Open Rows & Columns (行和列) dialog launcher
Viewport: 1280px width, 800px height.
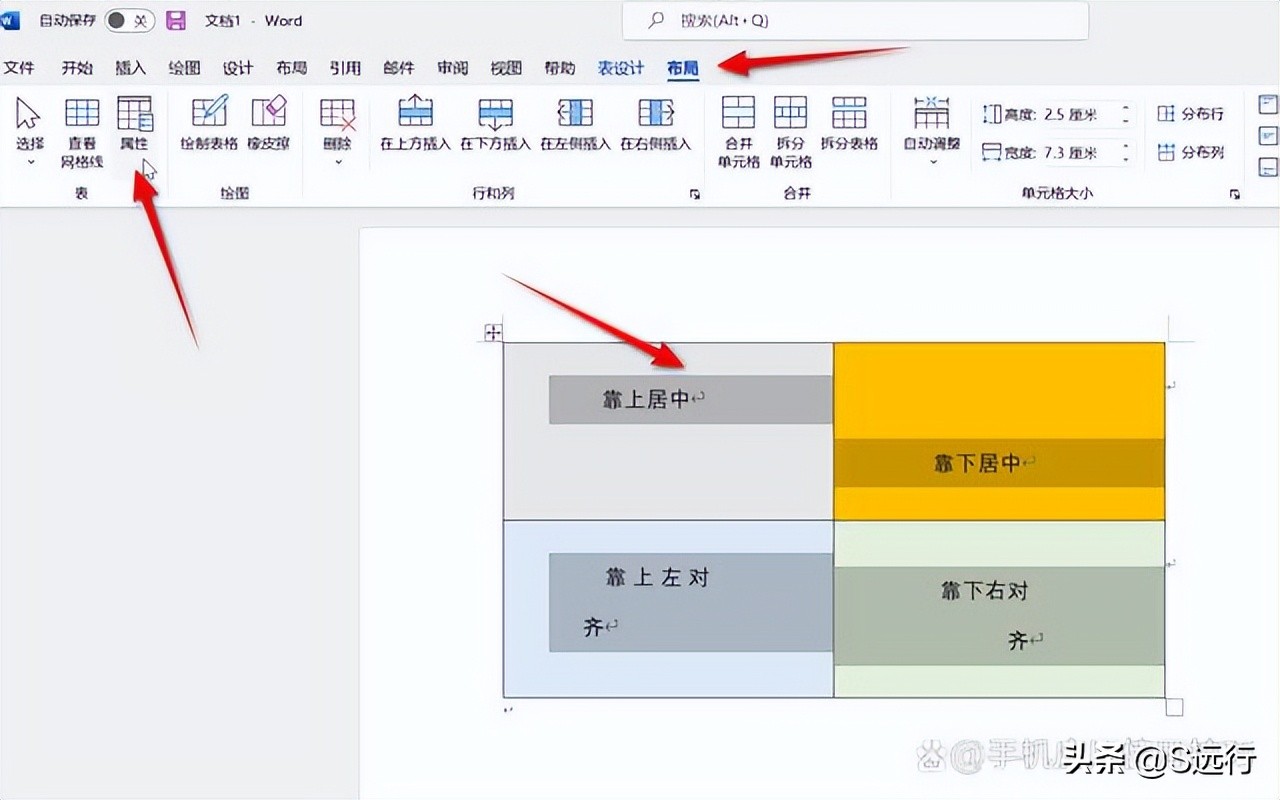[x=695, y=194]
